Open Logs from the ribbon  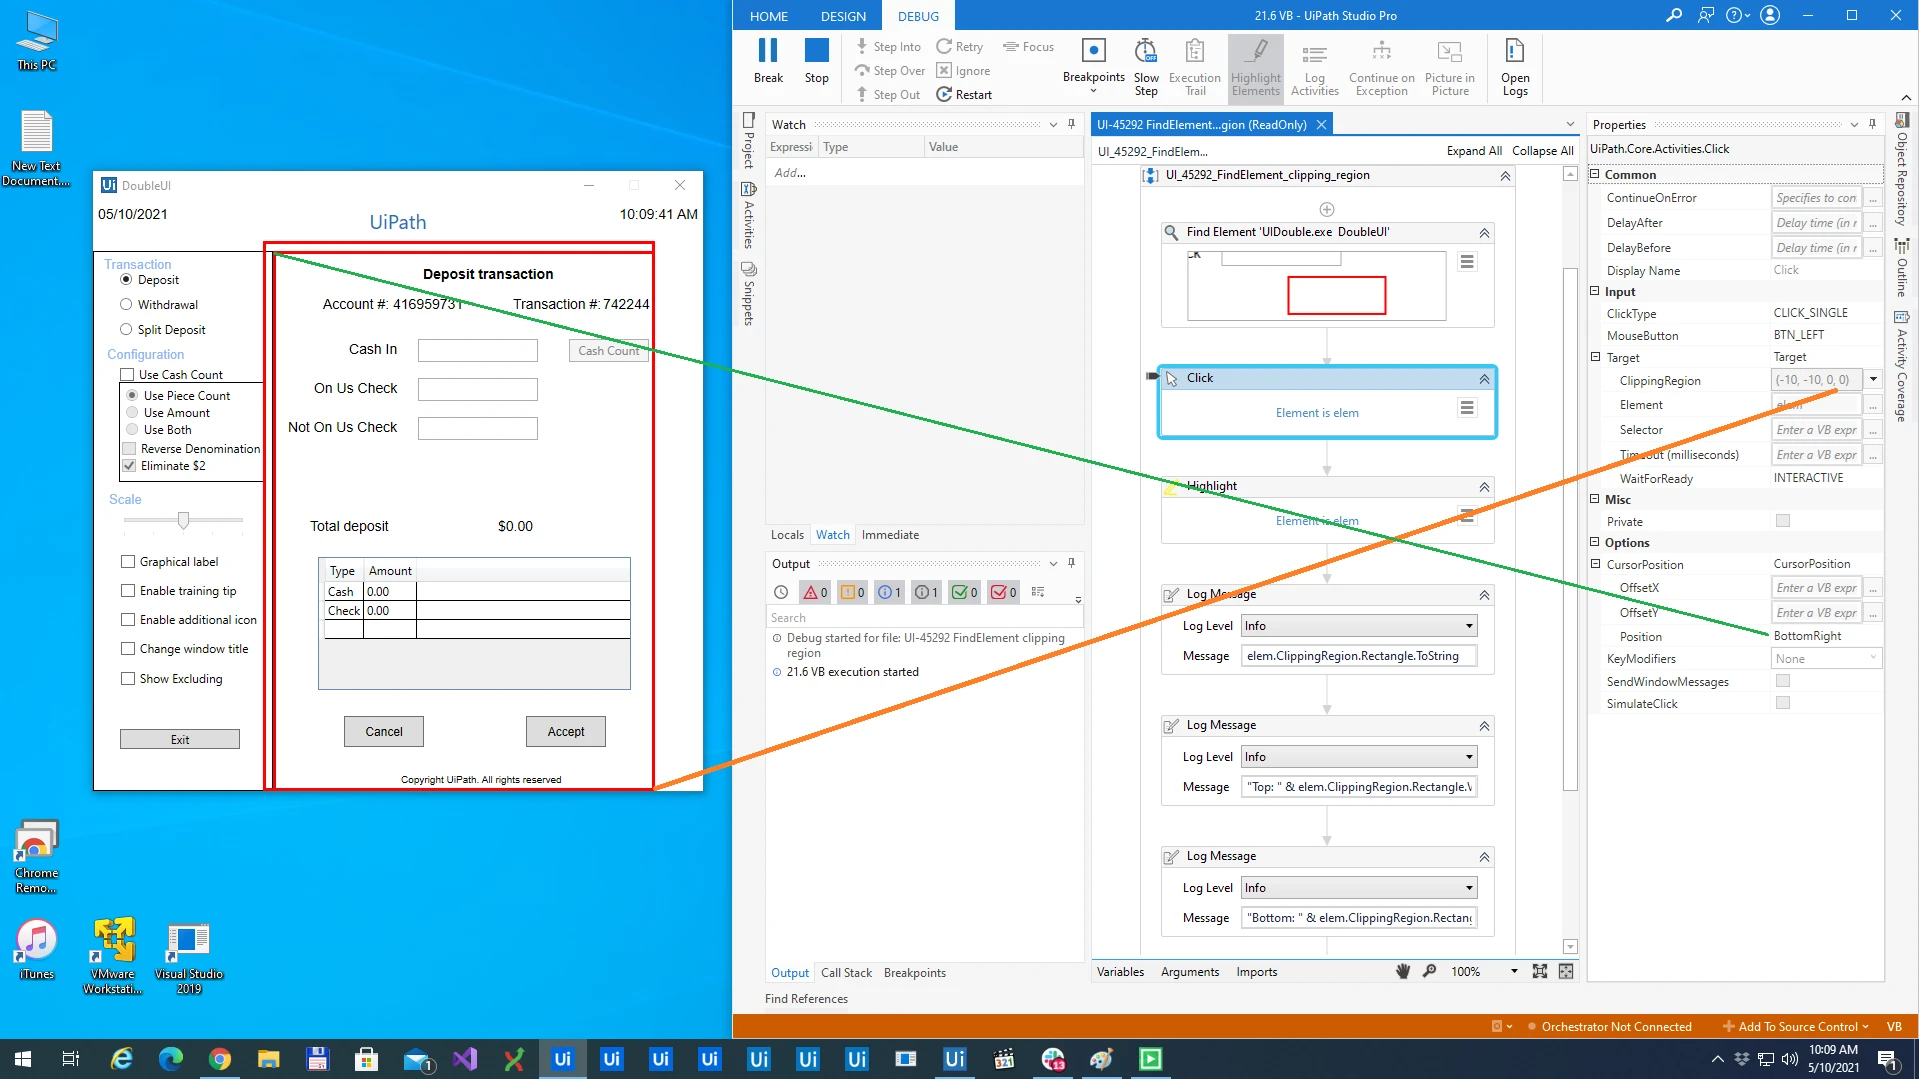pos(1515,66)
